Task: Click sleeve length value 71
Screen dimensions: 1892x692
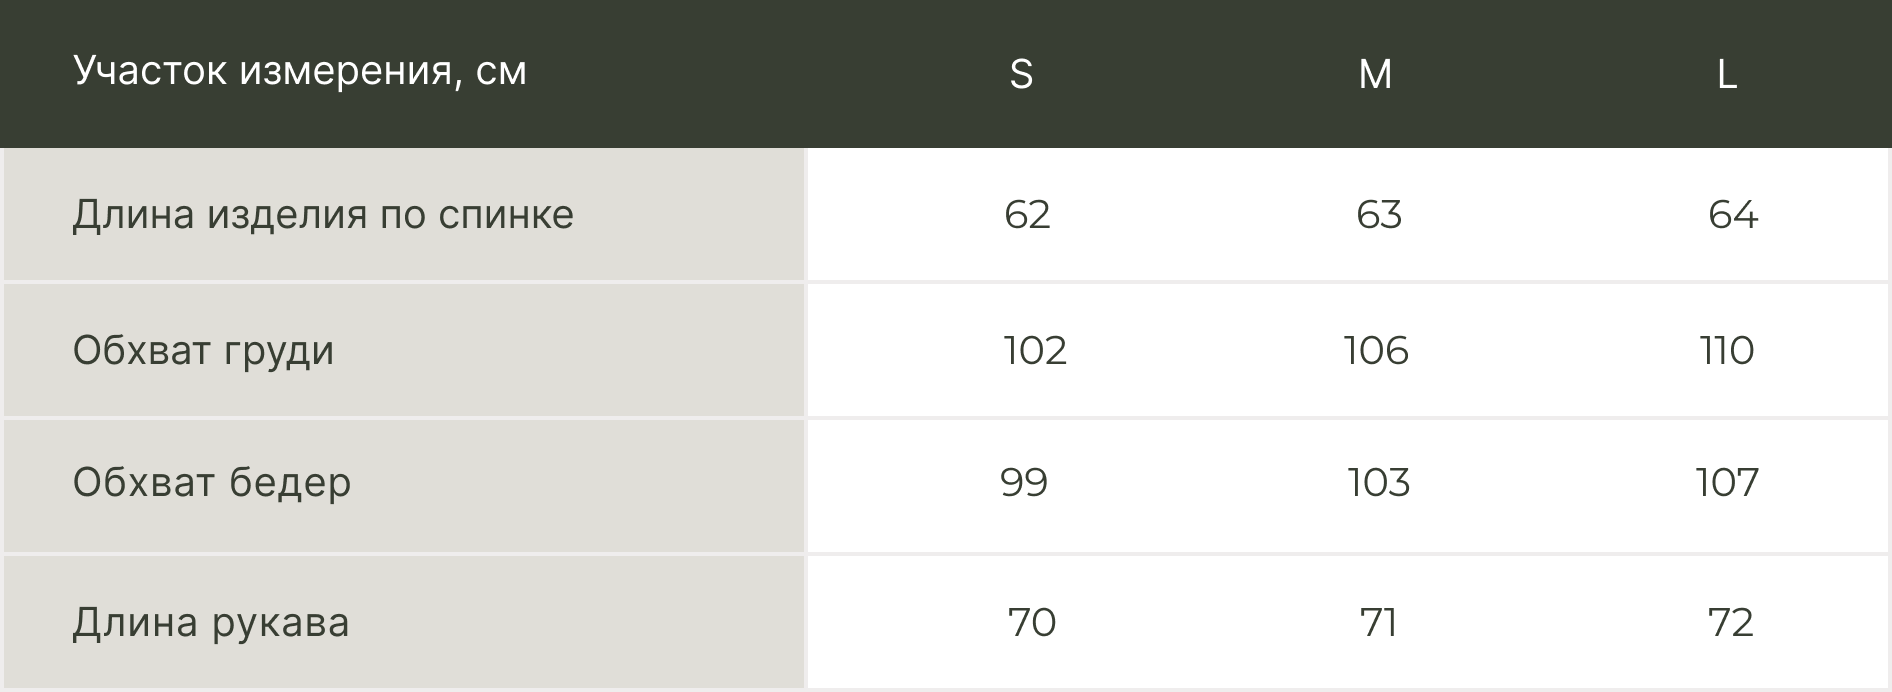Action: point(1378,623)
